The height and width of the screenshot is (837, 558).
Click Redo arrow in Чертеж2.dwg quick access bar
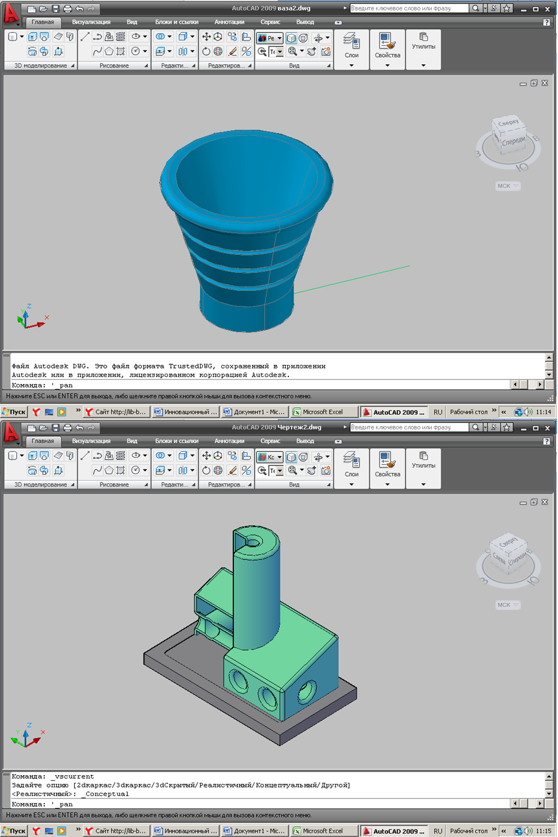[x=91, y=428]
